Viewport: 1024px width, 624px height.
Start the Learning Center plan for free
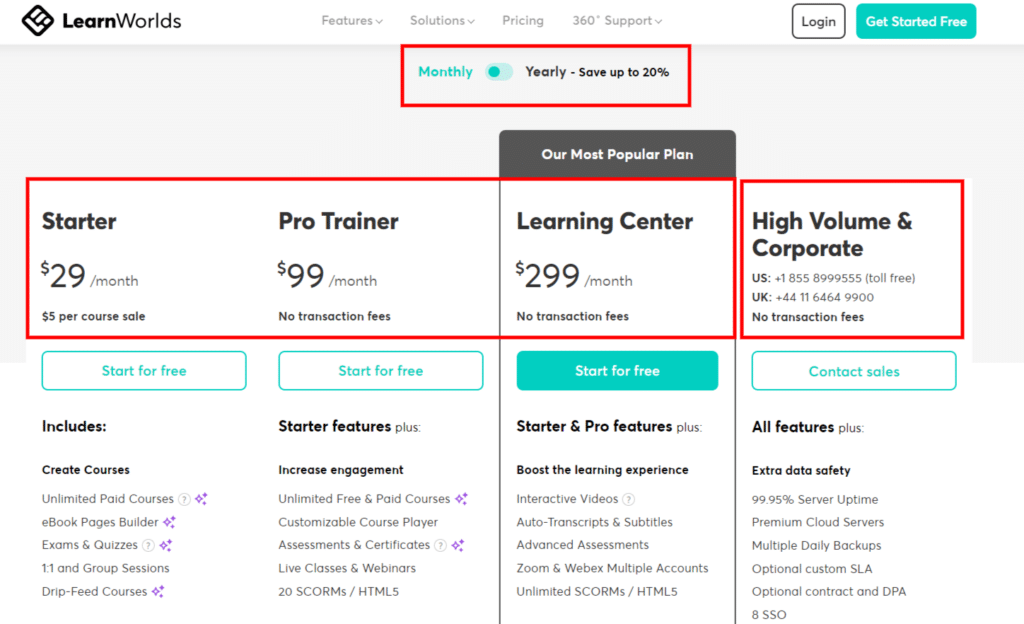click(x=617, y=371)
